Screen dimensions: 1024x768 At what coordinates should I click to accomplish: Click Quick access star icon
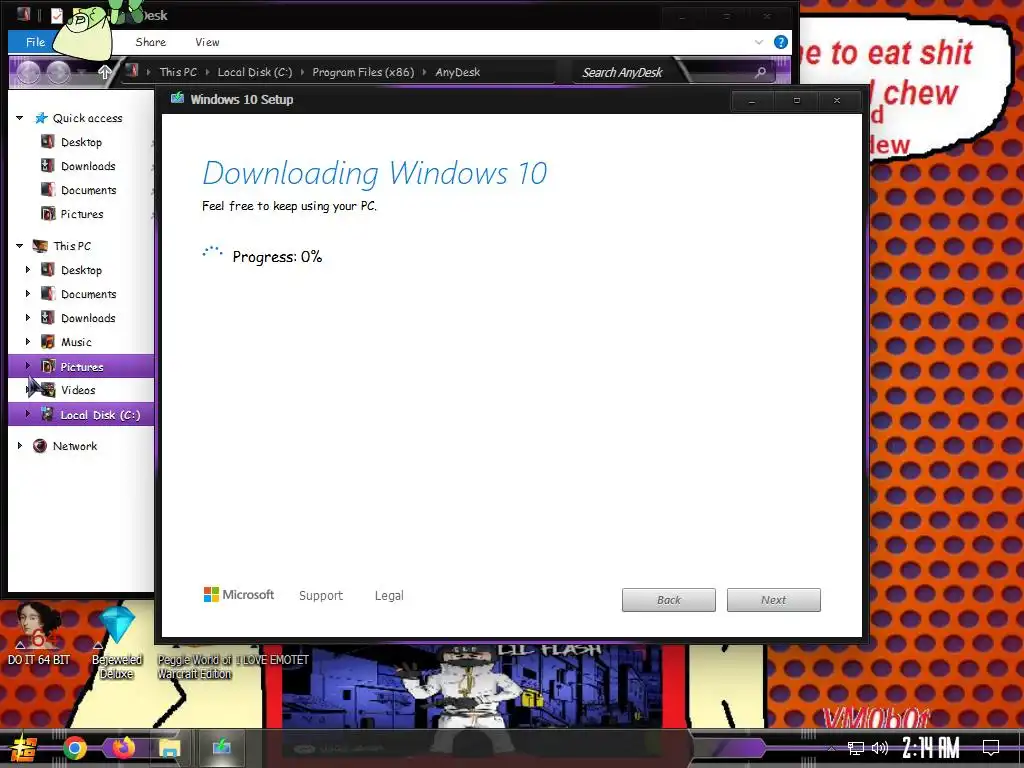41,118
